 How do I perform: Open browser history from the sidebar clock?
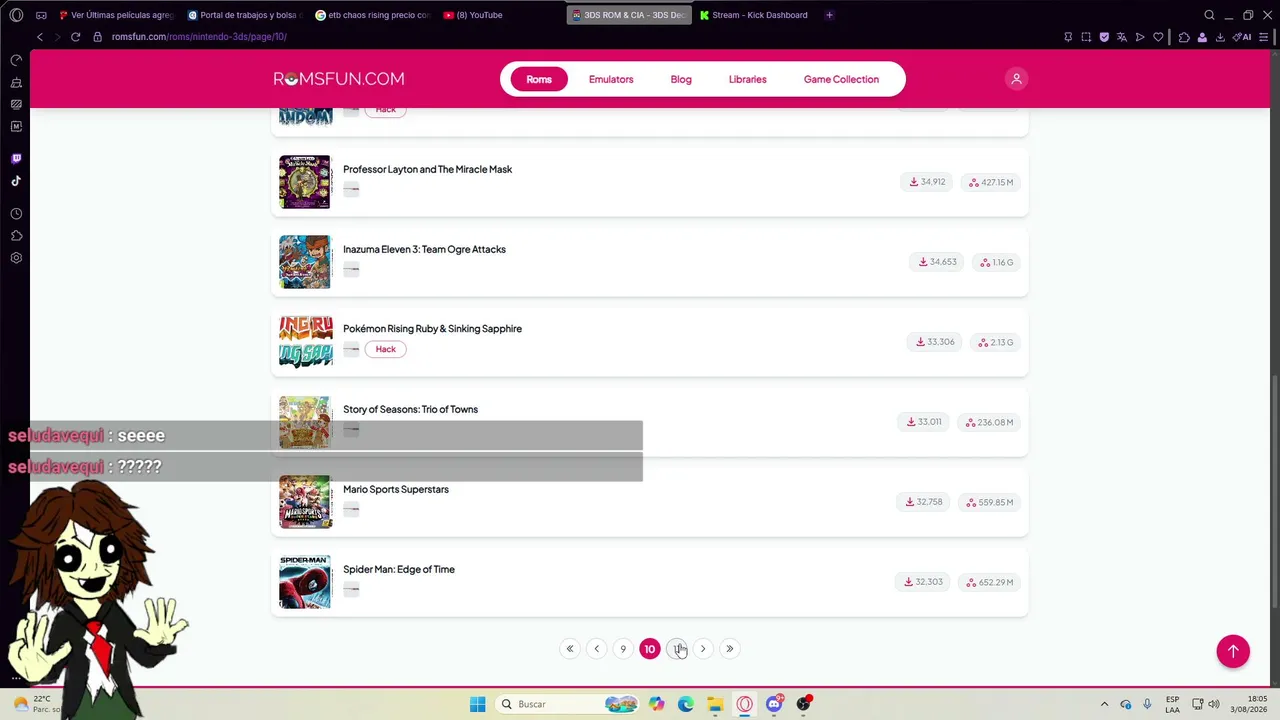pyautogui.click(x=16, y=214)
